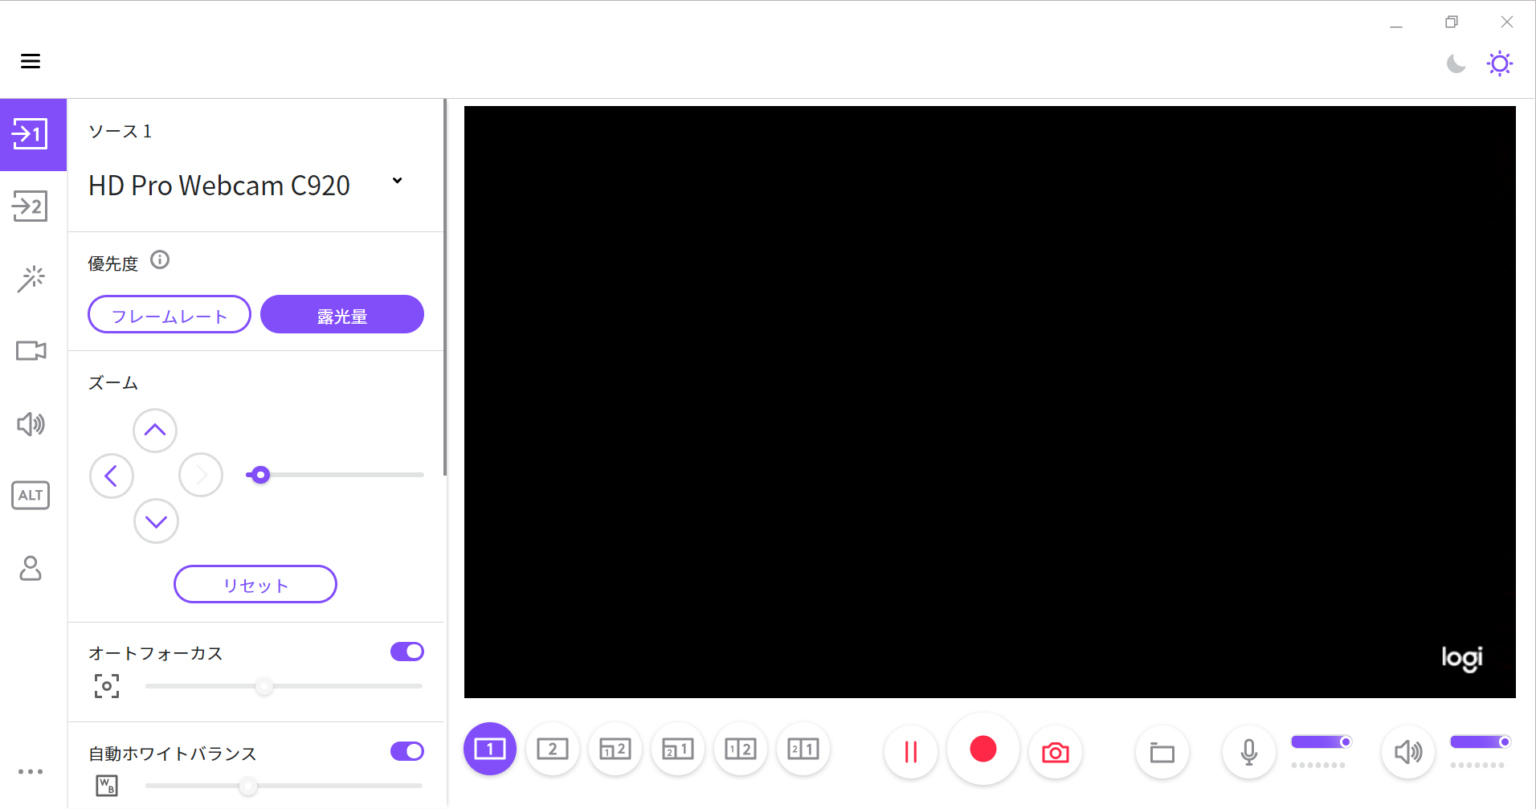This screenshot has height=809, width=1536.
Task: Mute the microphone
Action: pyautogui.click(x=1248, y=752)
